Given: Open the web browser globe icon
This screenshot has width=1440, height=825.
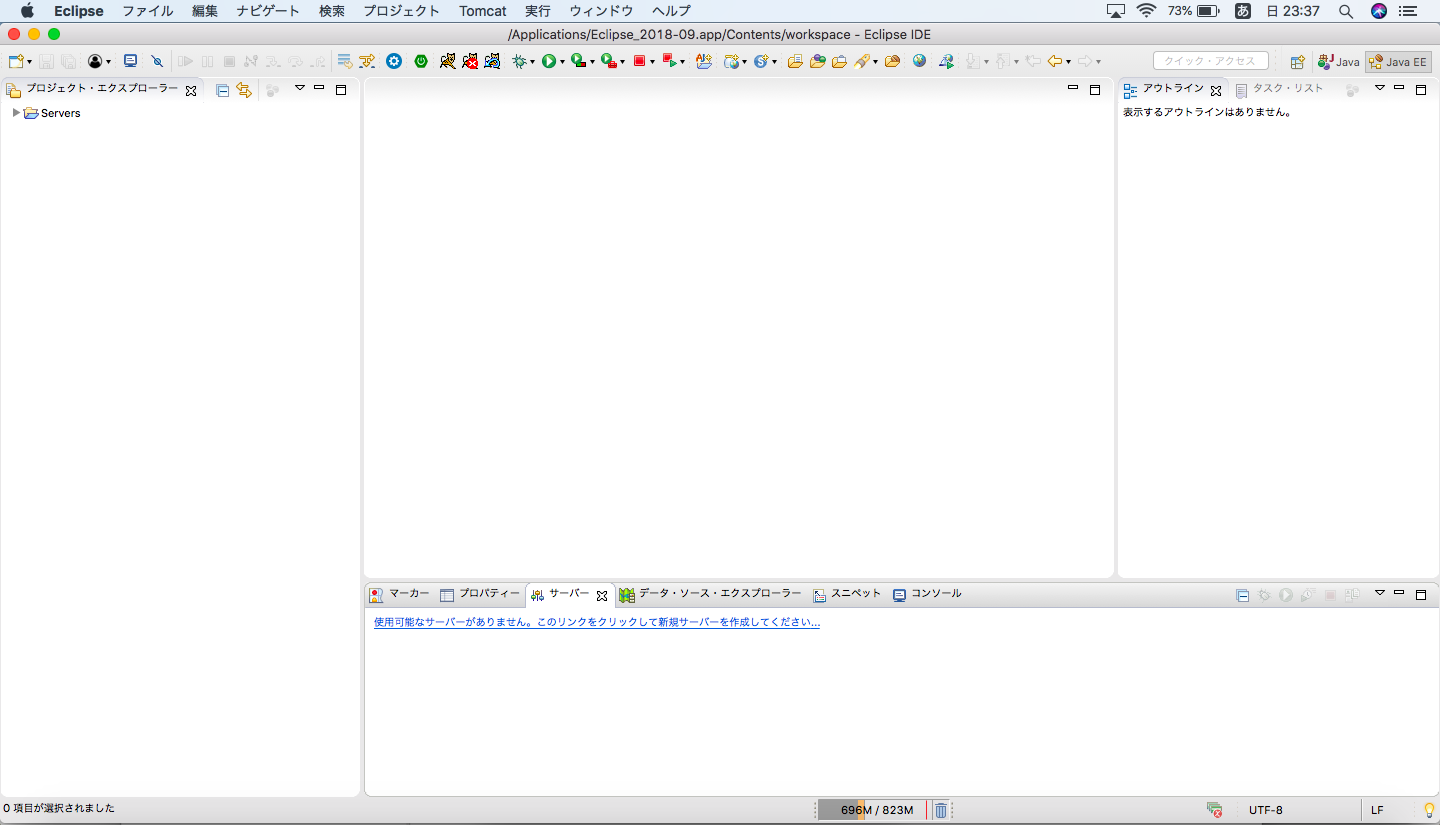Looking at the screenshot, I should (919, 60).
